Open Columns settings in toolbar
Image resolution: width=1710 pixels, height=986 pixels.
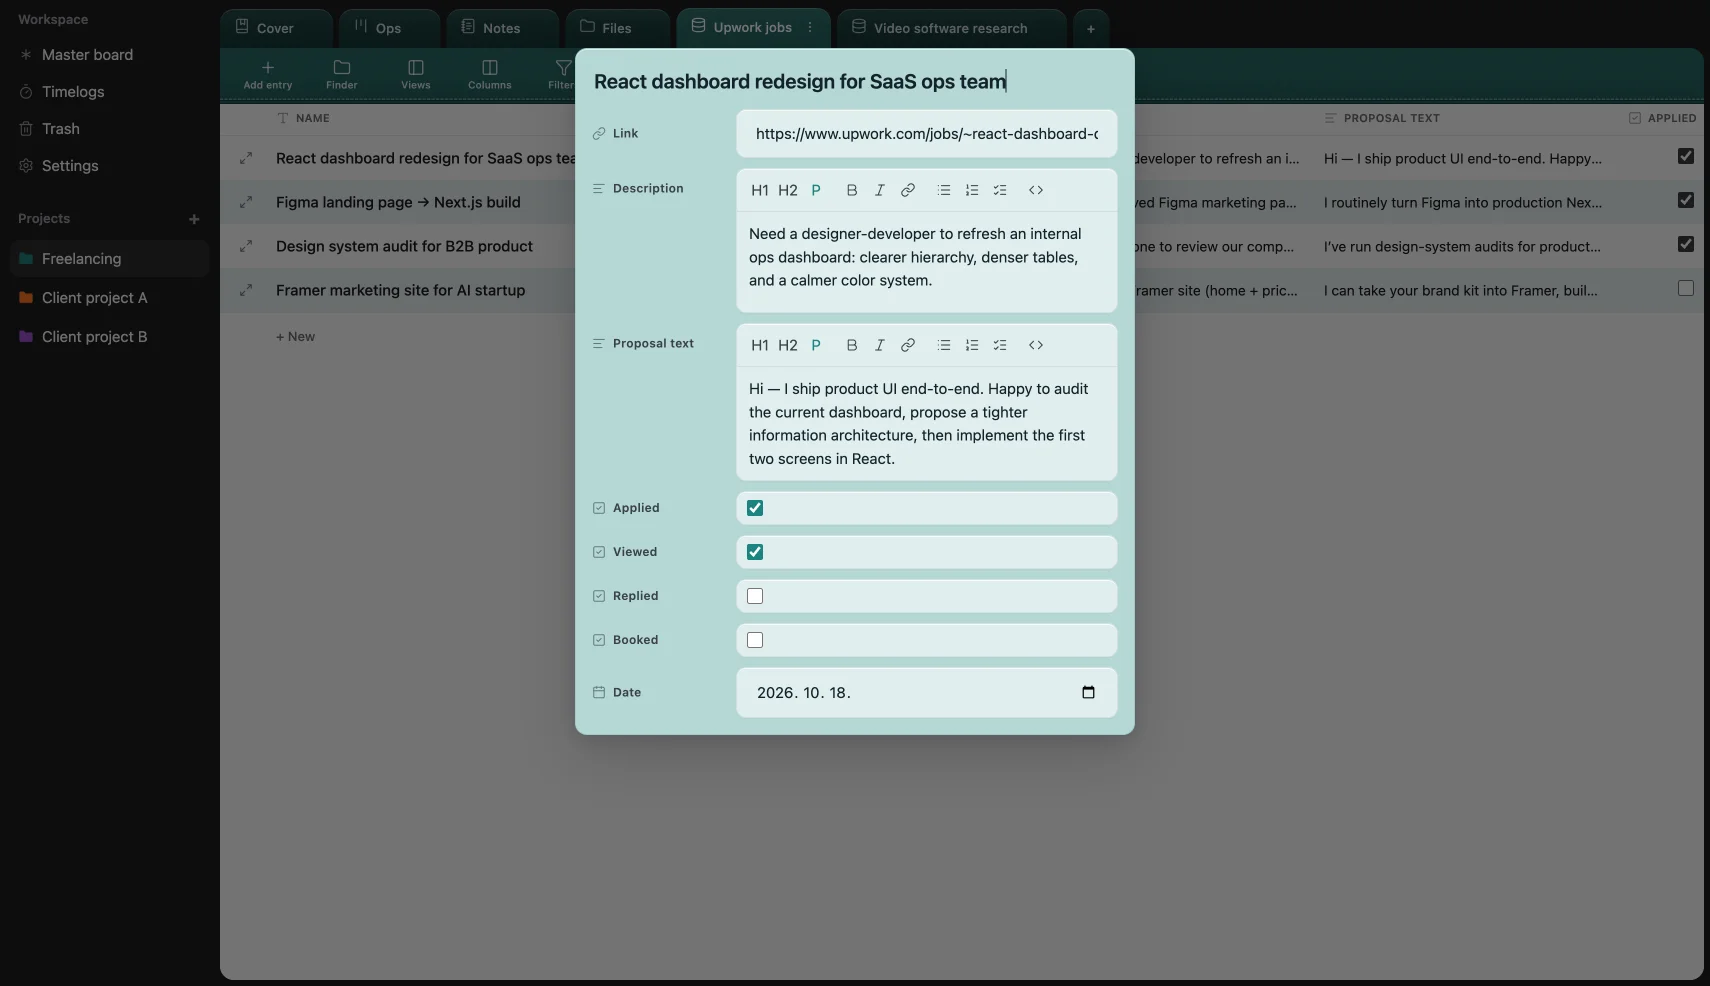(x=490, y=75)
